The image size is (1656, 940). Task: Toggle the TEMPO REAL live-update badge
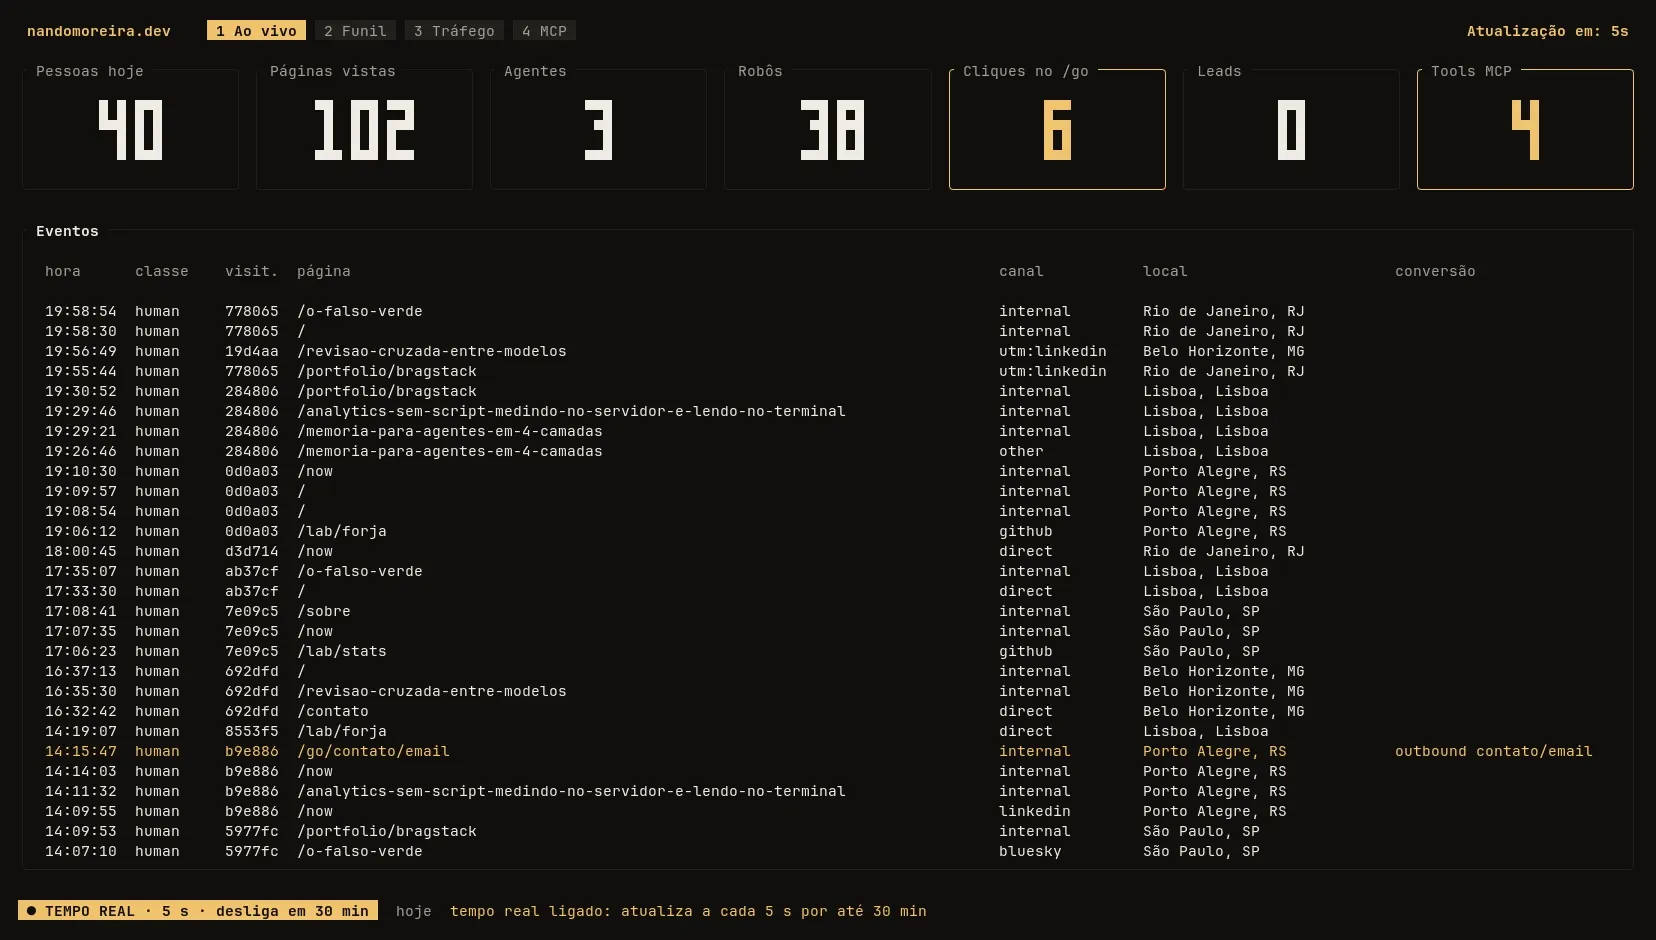198,911
